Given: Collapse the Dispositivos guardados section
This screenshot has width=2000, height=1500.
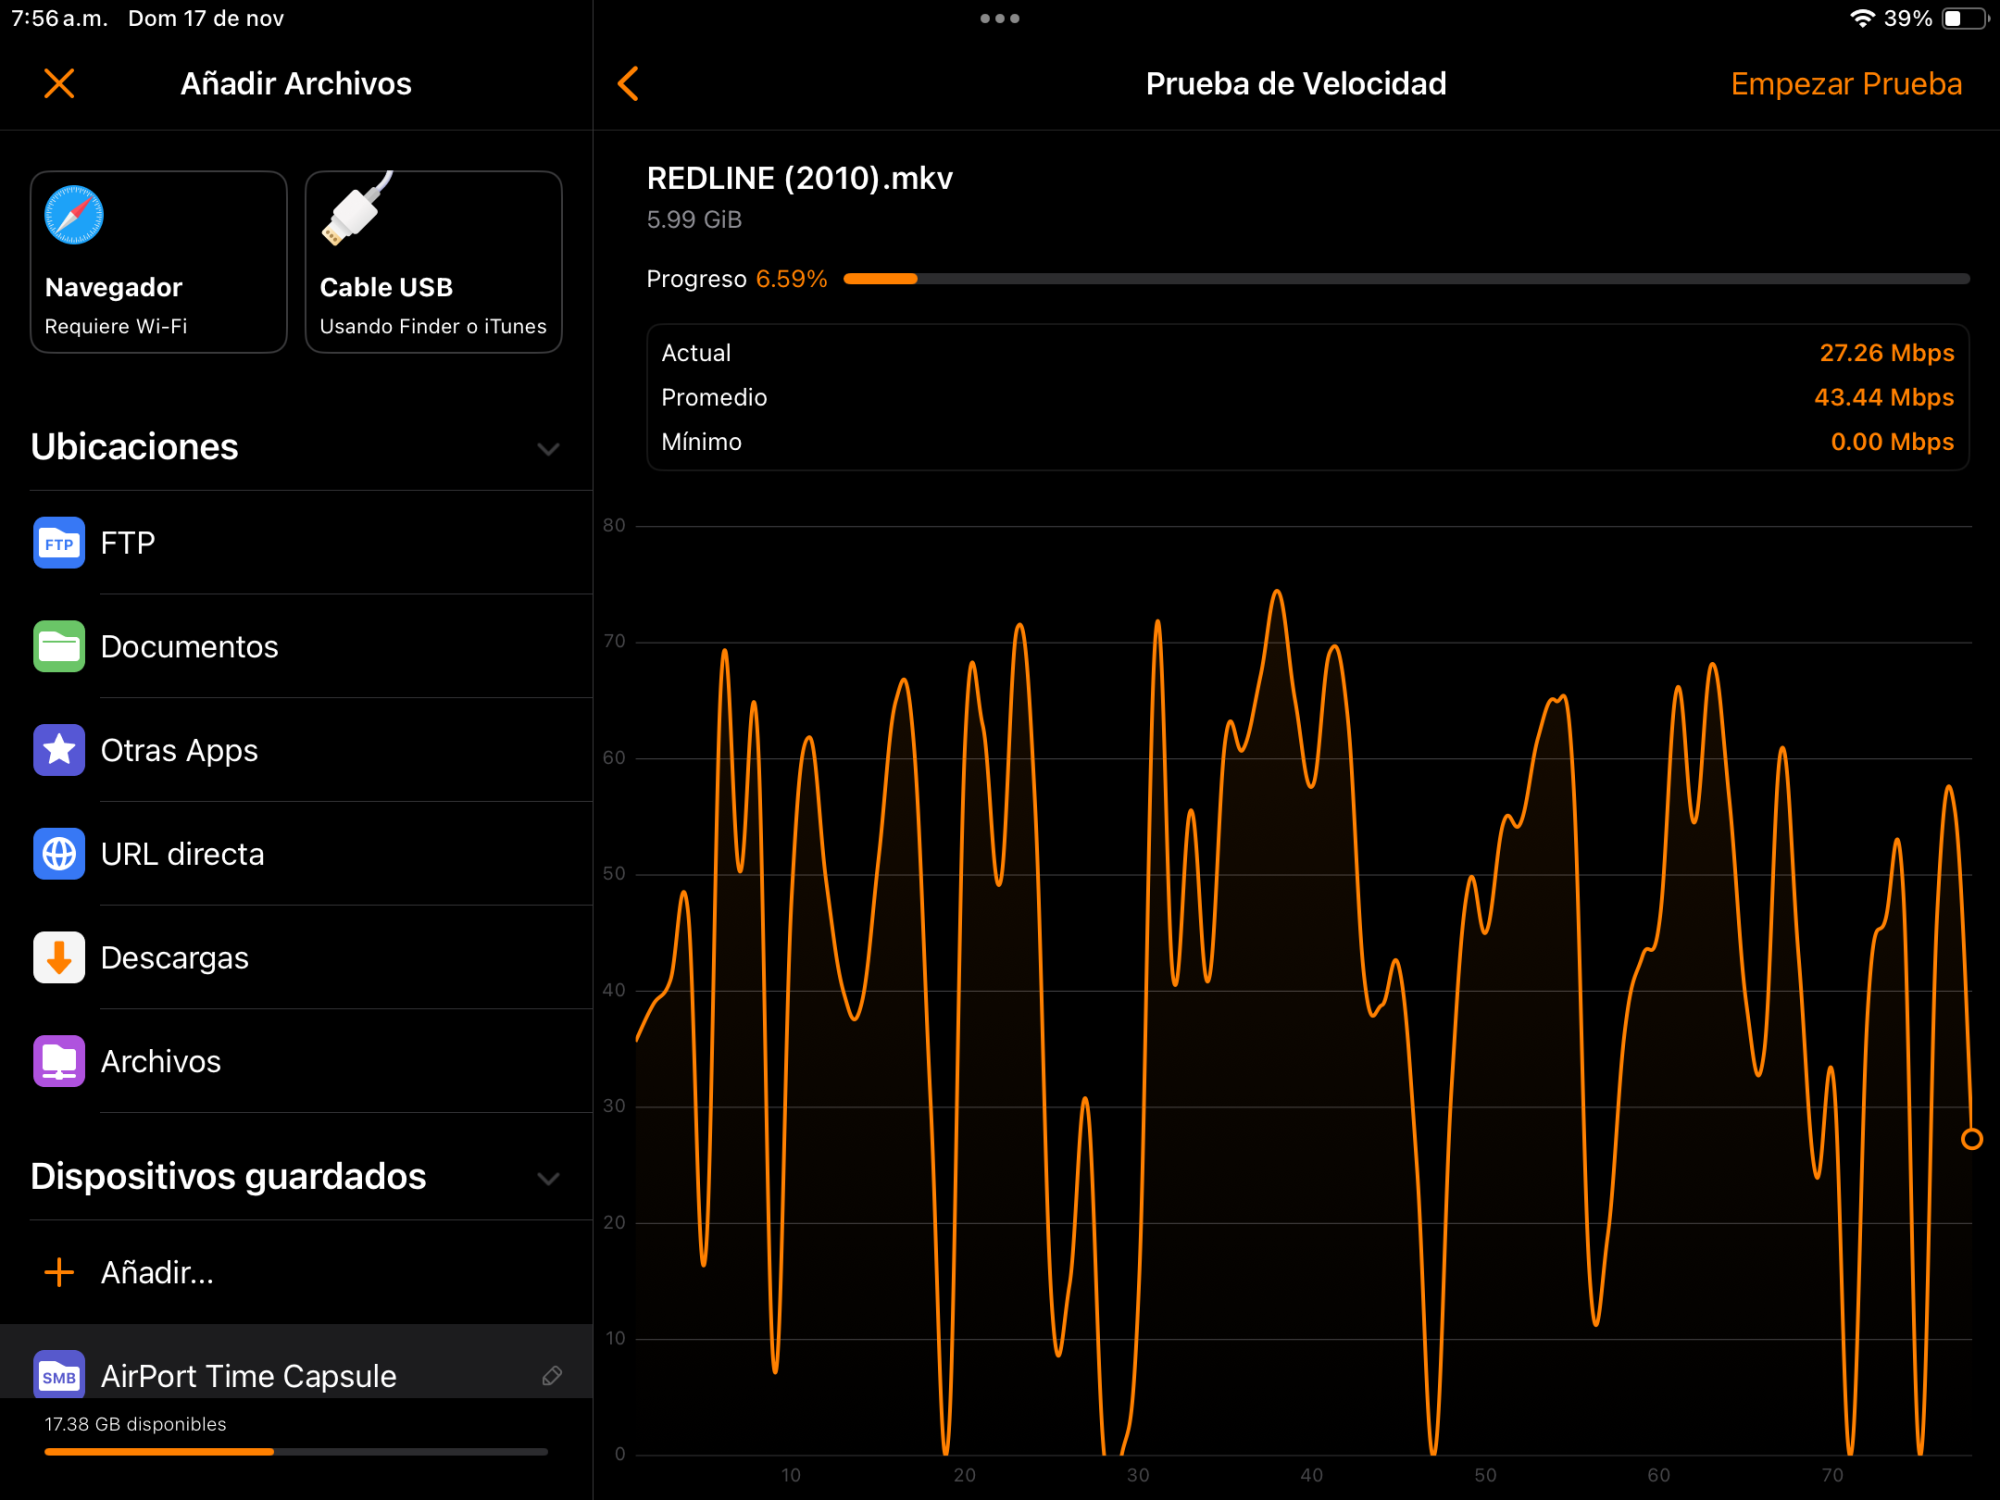Looking at the screenshot, I should point(547,1178).
